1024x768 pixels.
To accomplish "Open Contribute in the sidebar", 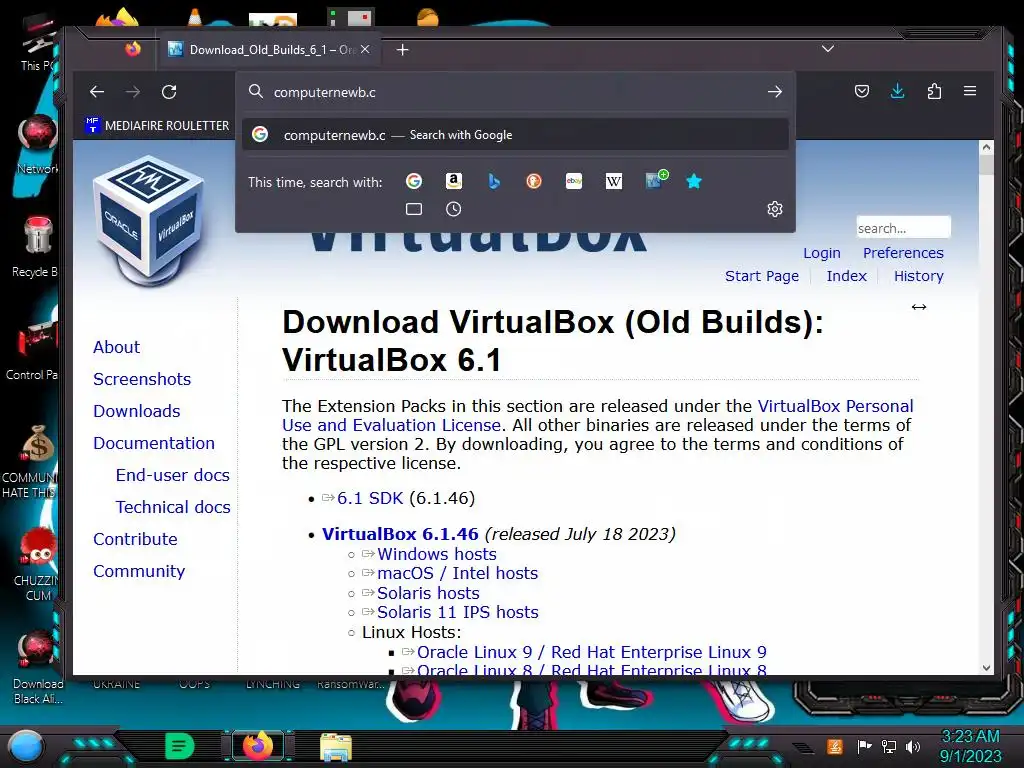I will click(135, 539).
